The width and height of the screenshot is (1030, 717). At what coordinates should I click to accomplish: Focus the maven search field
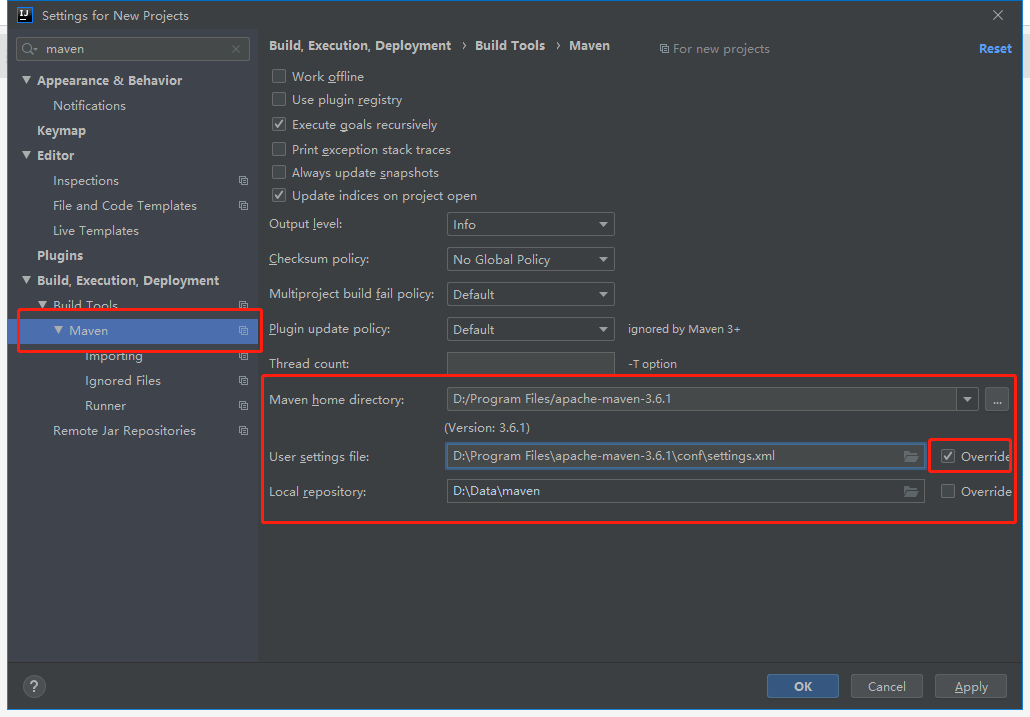click(133, 49)
